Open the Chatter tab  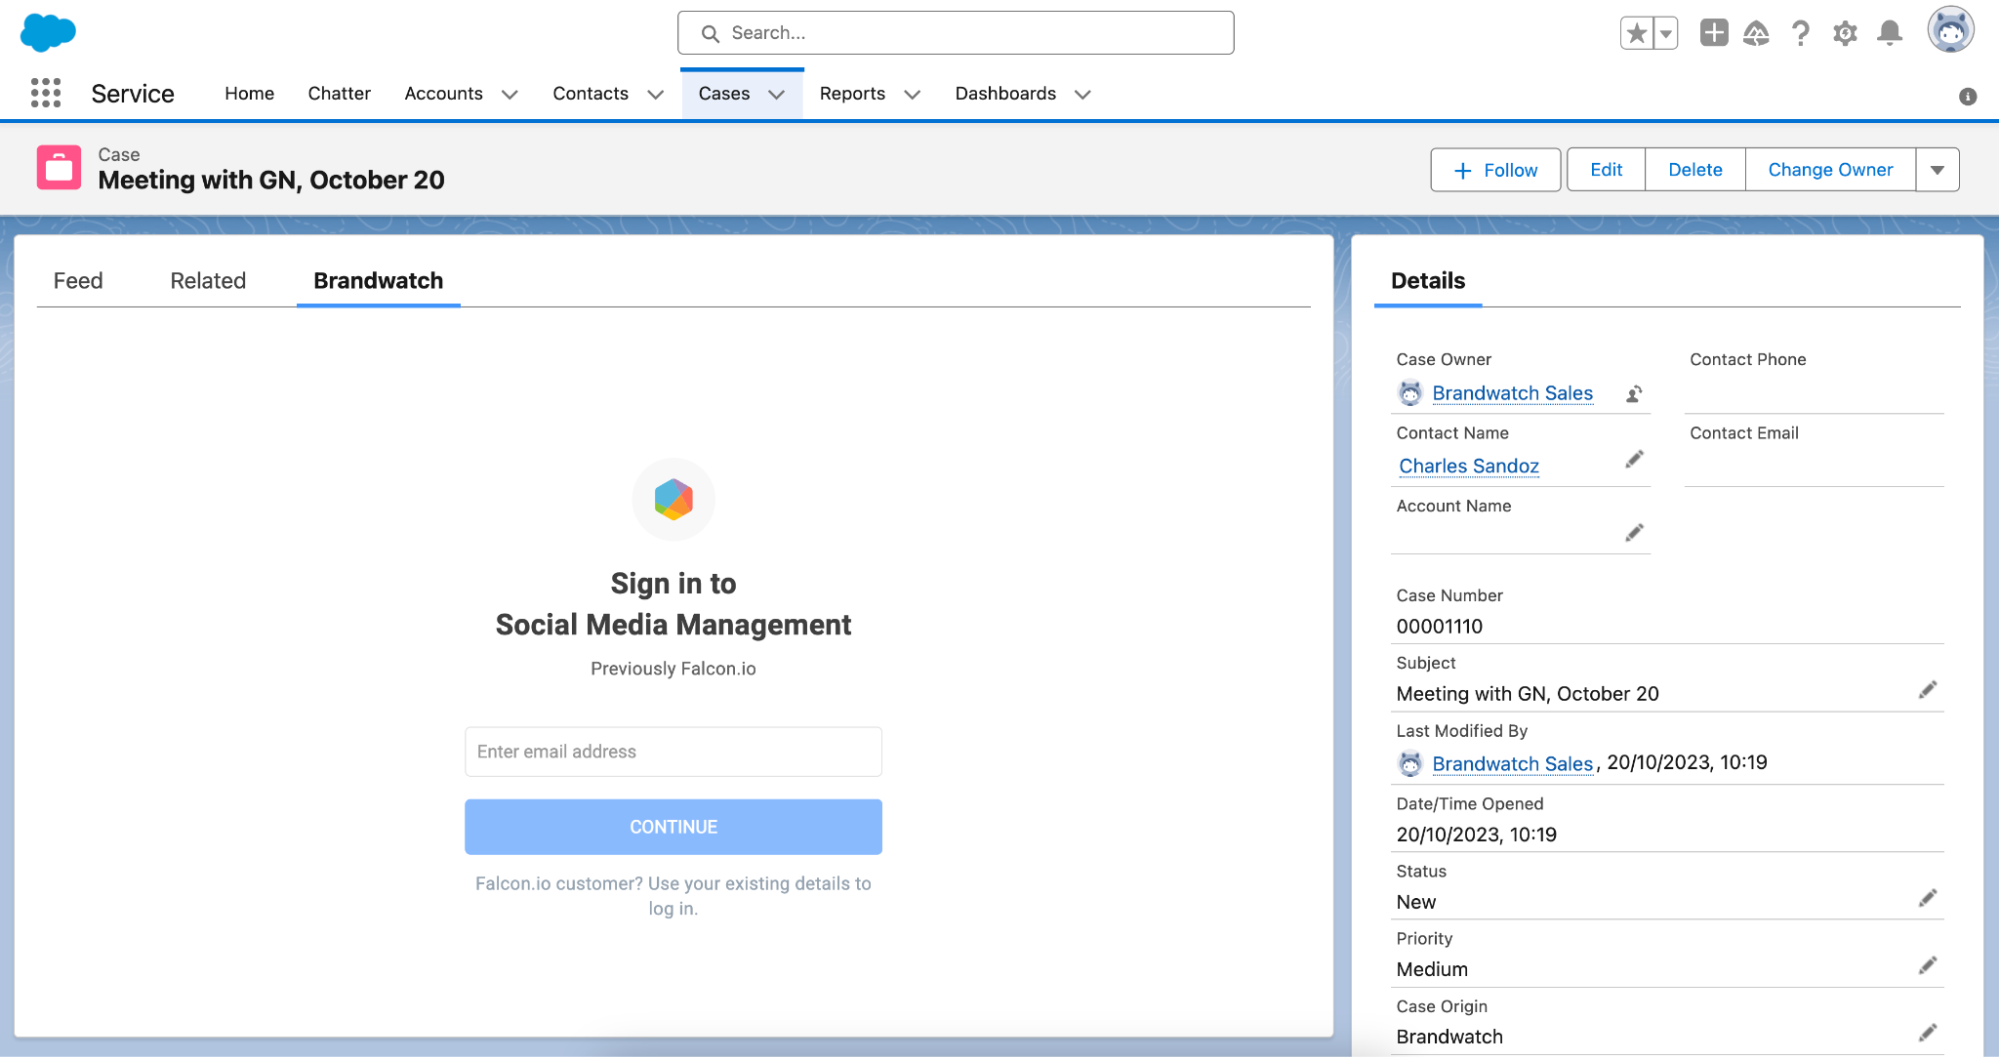(x=339, y=94)
